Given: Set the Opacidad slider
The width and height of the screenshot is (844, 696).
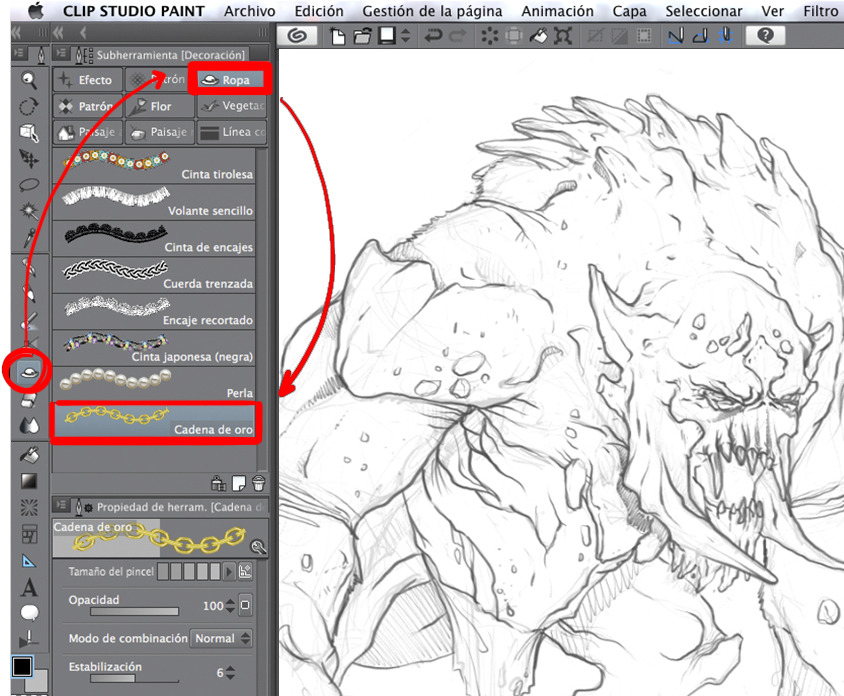Looking at the screenshot, I should (135, 611).
